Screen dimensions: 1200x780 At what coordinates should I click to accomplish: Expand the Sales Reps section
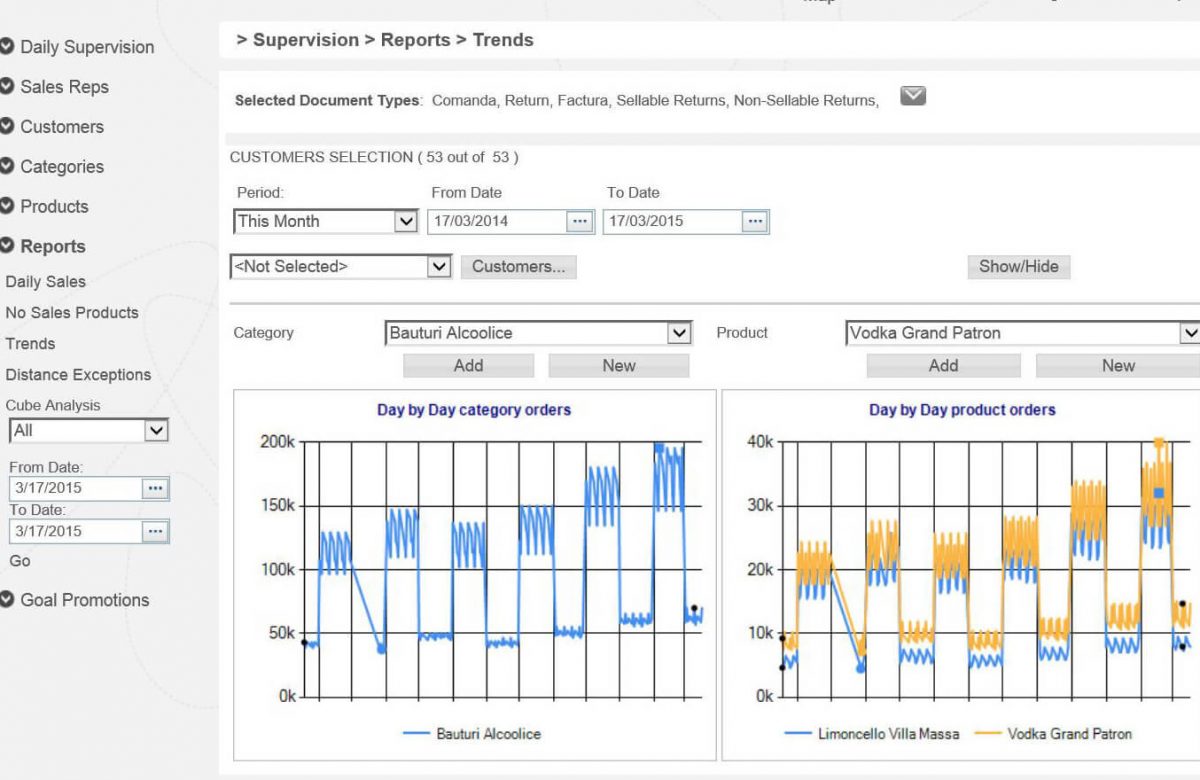coord(8,87)
